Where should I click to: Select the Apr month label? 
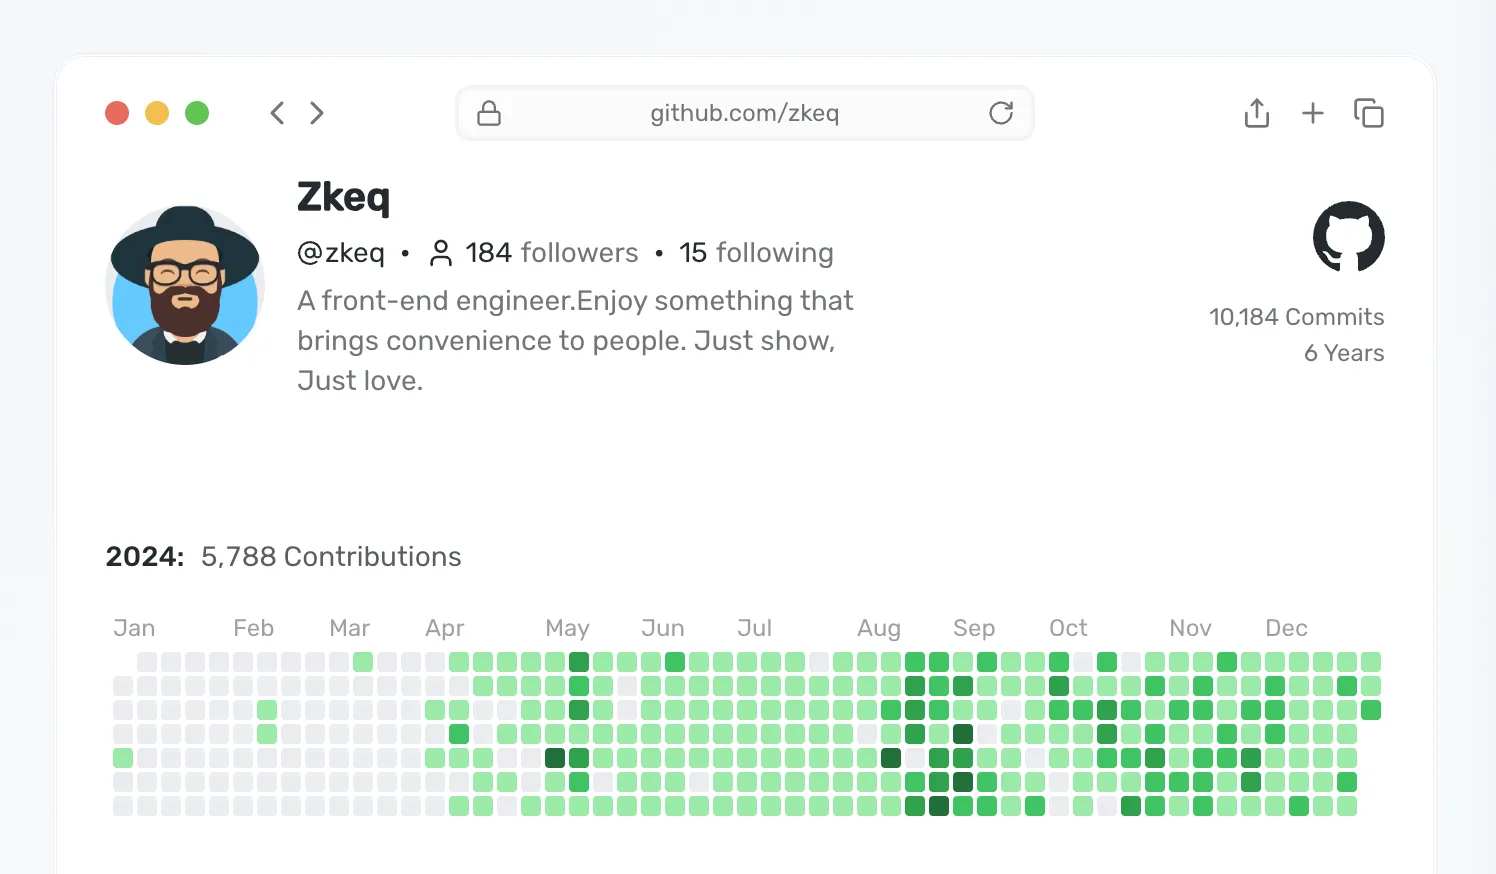click(x=445, y=628)
